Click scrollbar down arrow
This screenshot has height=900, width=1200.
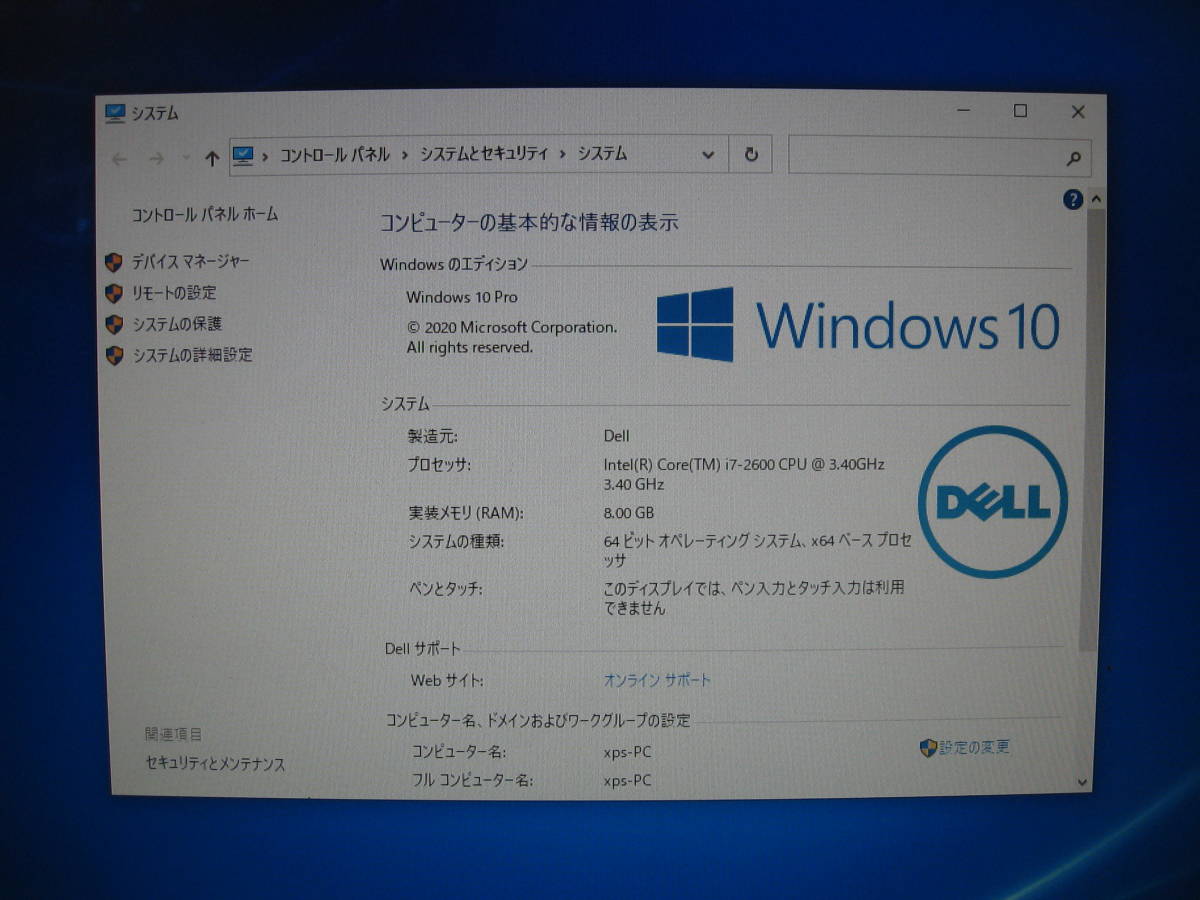click(x=1084, y=782)
